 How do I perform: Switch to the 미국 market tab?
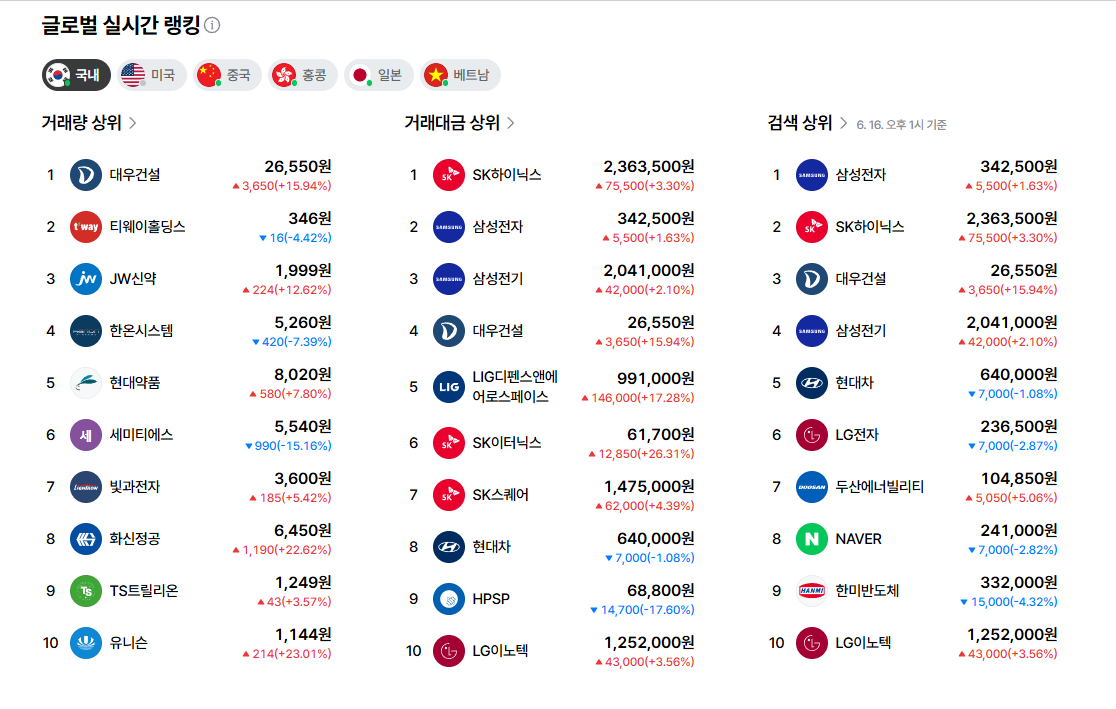click(x=152, y=75)
